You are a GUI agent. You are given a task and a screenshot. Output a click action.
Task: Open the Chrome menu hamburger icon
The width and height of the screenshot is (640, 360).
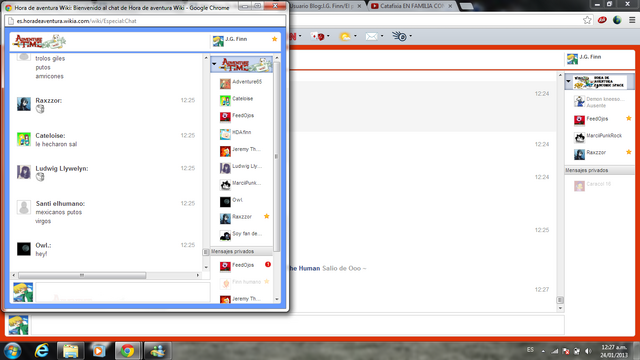tap(632, 20)
